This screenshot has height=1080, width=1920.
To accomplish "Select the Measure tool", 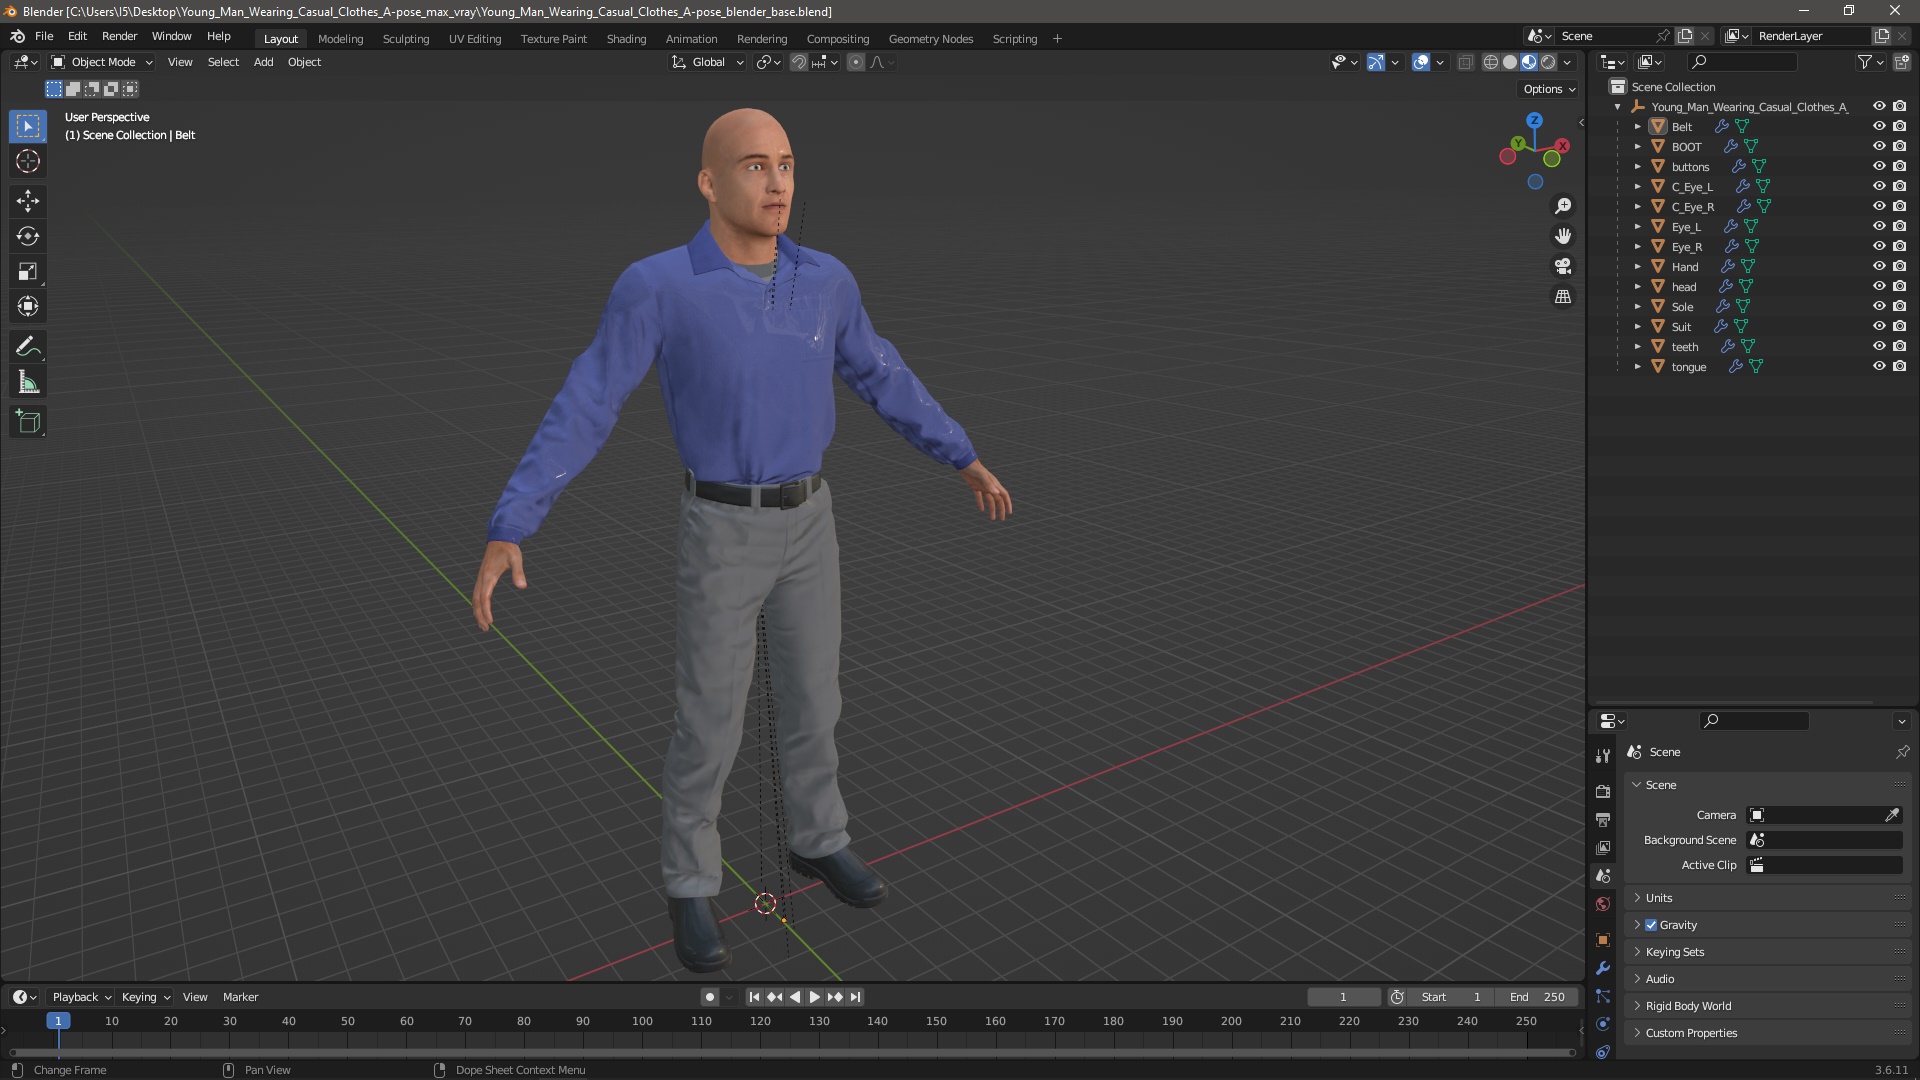I will pyautogui.click(x=28, y=383).
